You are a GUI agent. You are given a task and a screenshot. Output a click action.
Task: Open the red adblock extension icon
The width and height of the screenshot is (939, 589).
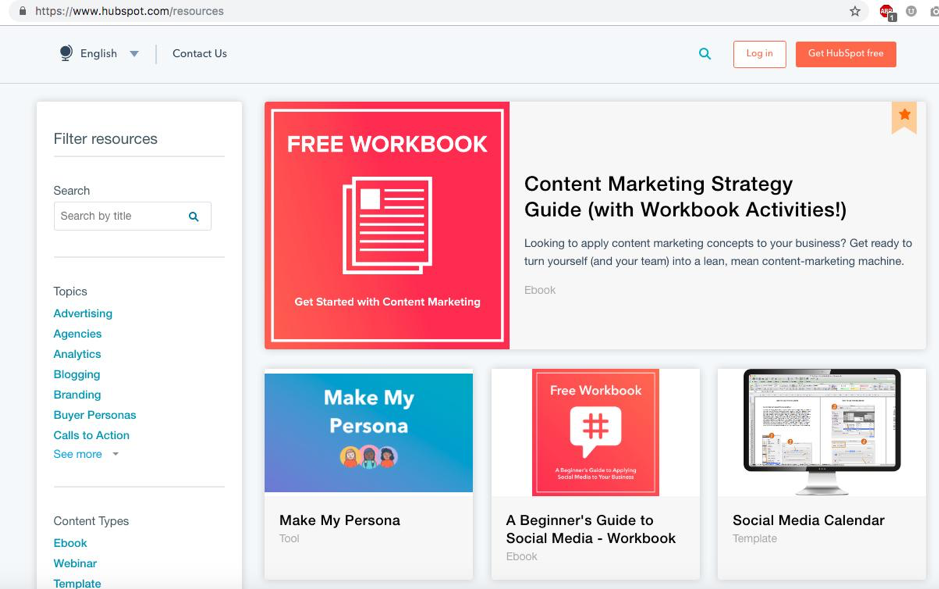tap(886, 11)
